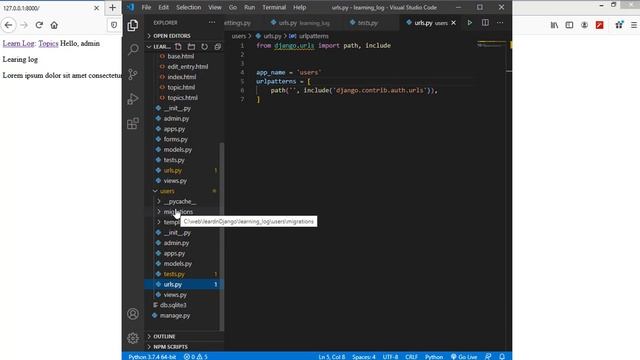Open new tab in Firefox window
Screen dimensions: 640x360
coord(112,7)
